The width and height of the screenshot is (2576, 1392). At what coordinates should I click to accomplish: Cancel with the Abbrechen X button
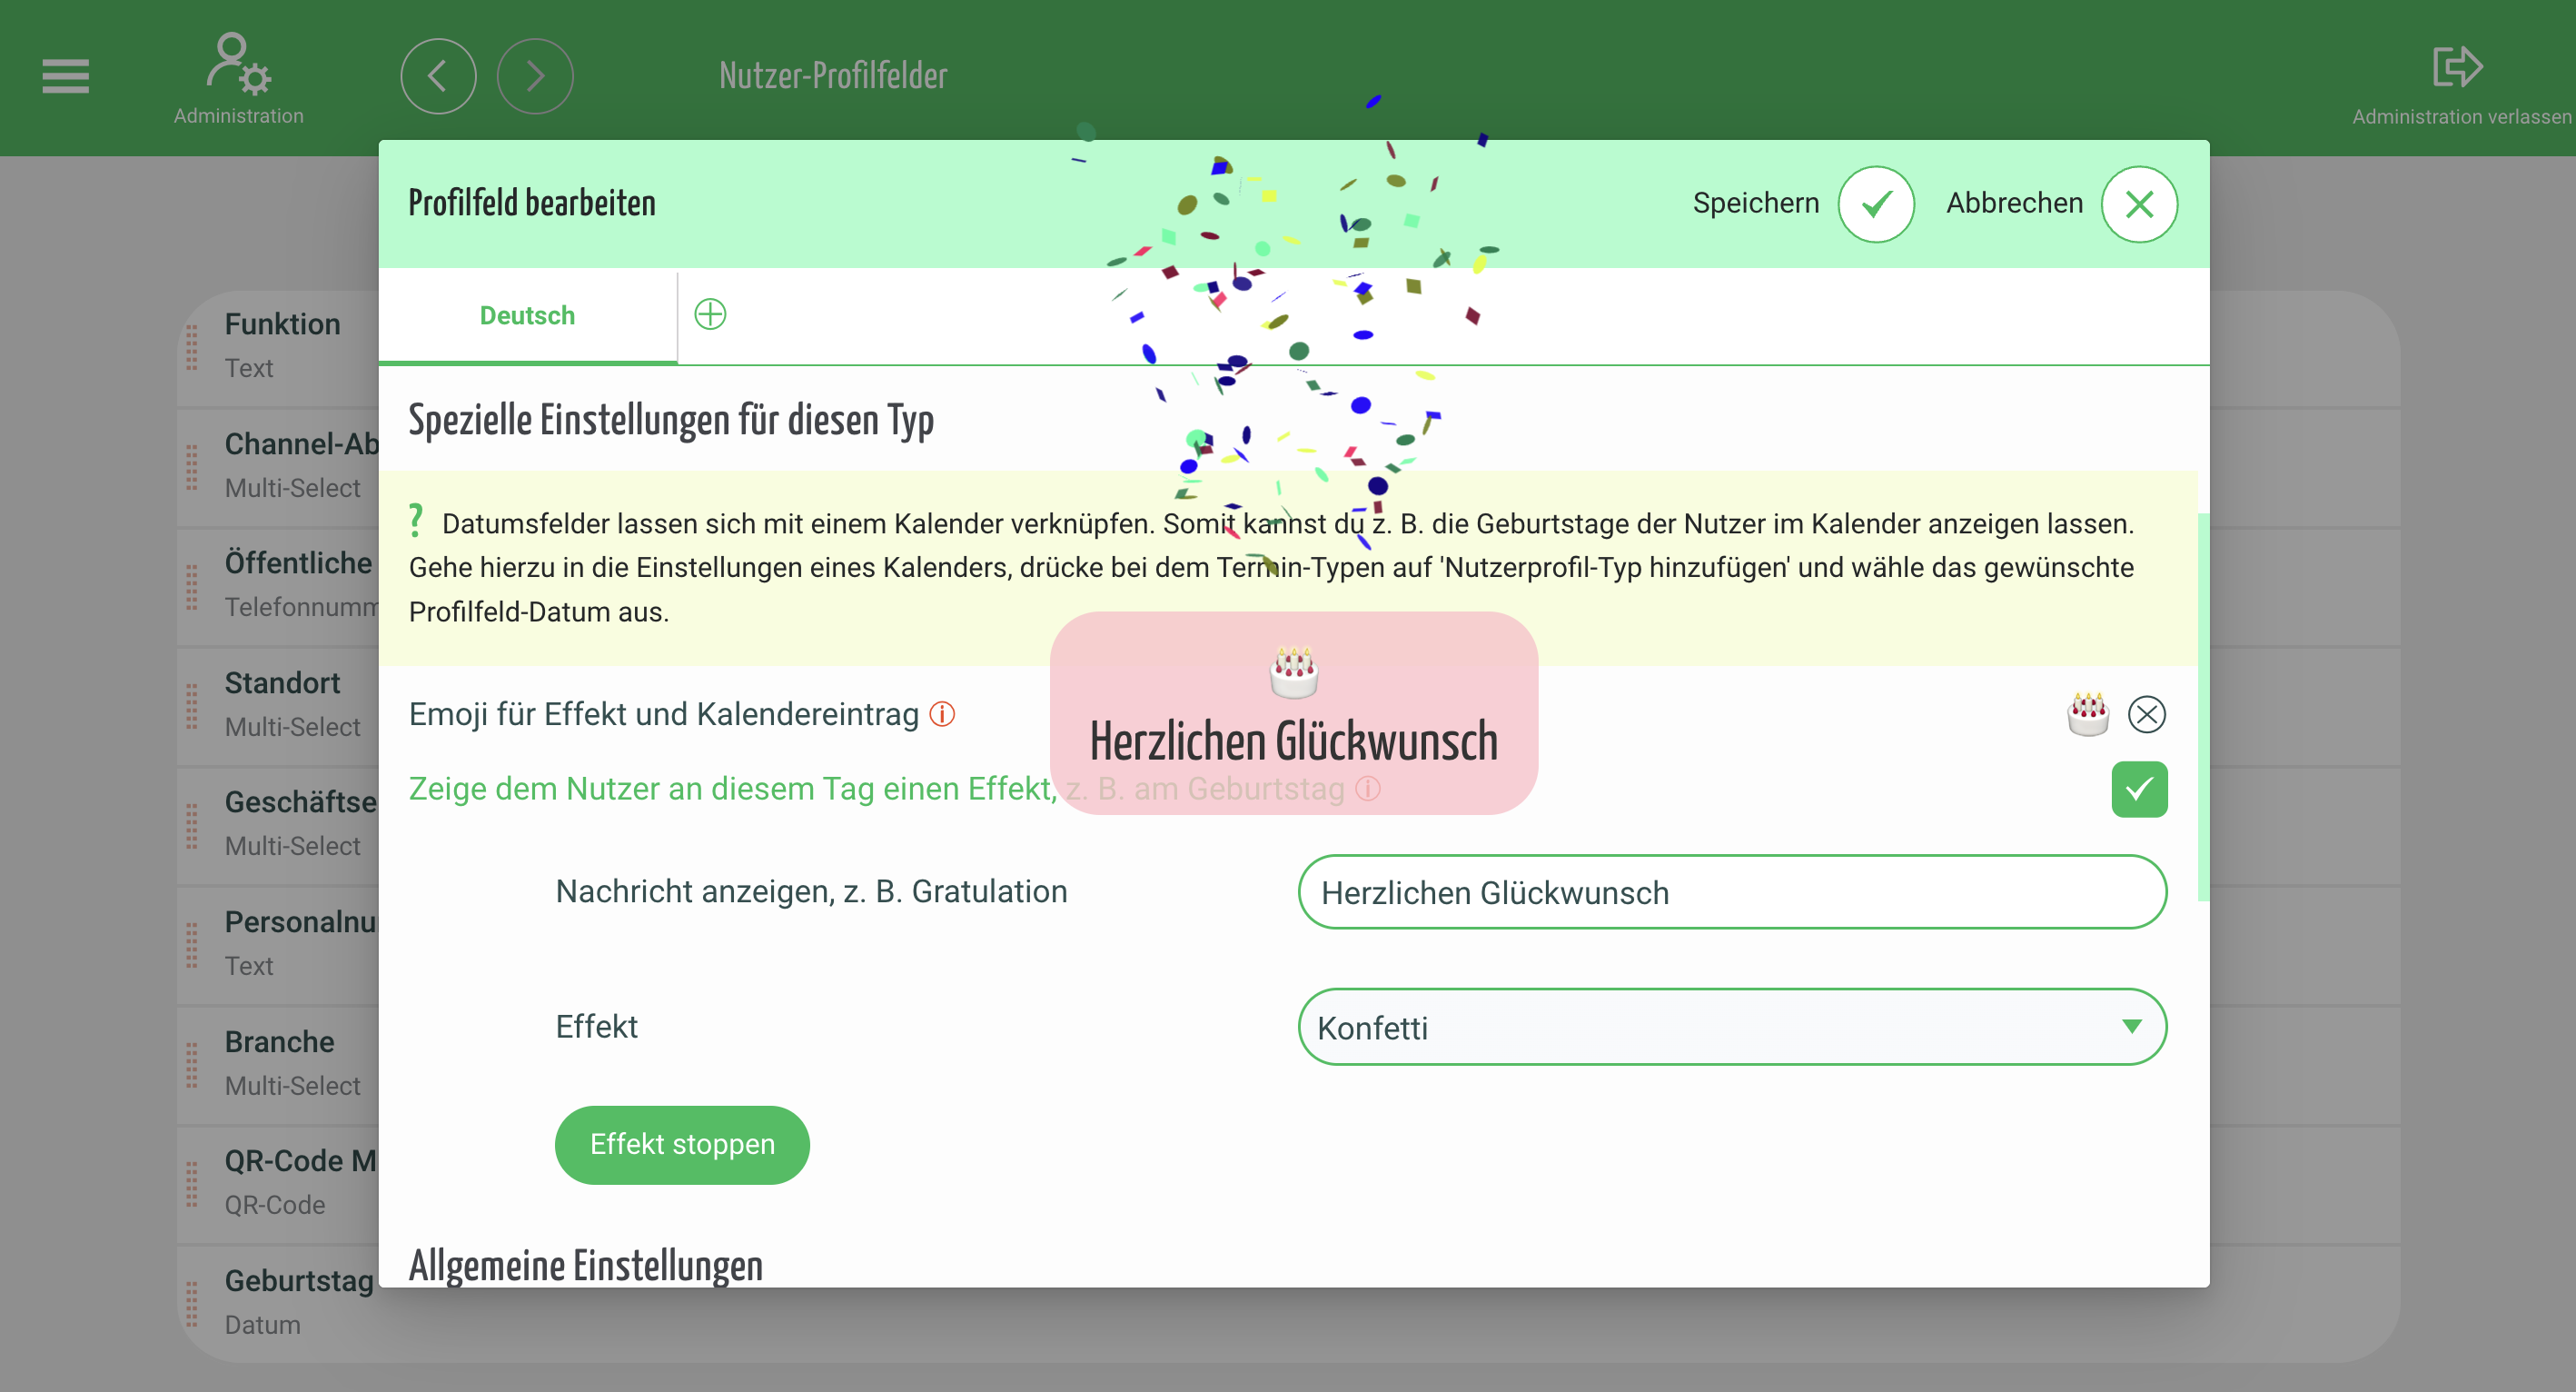tap(2138, 204)
